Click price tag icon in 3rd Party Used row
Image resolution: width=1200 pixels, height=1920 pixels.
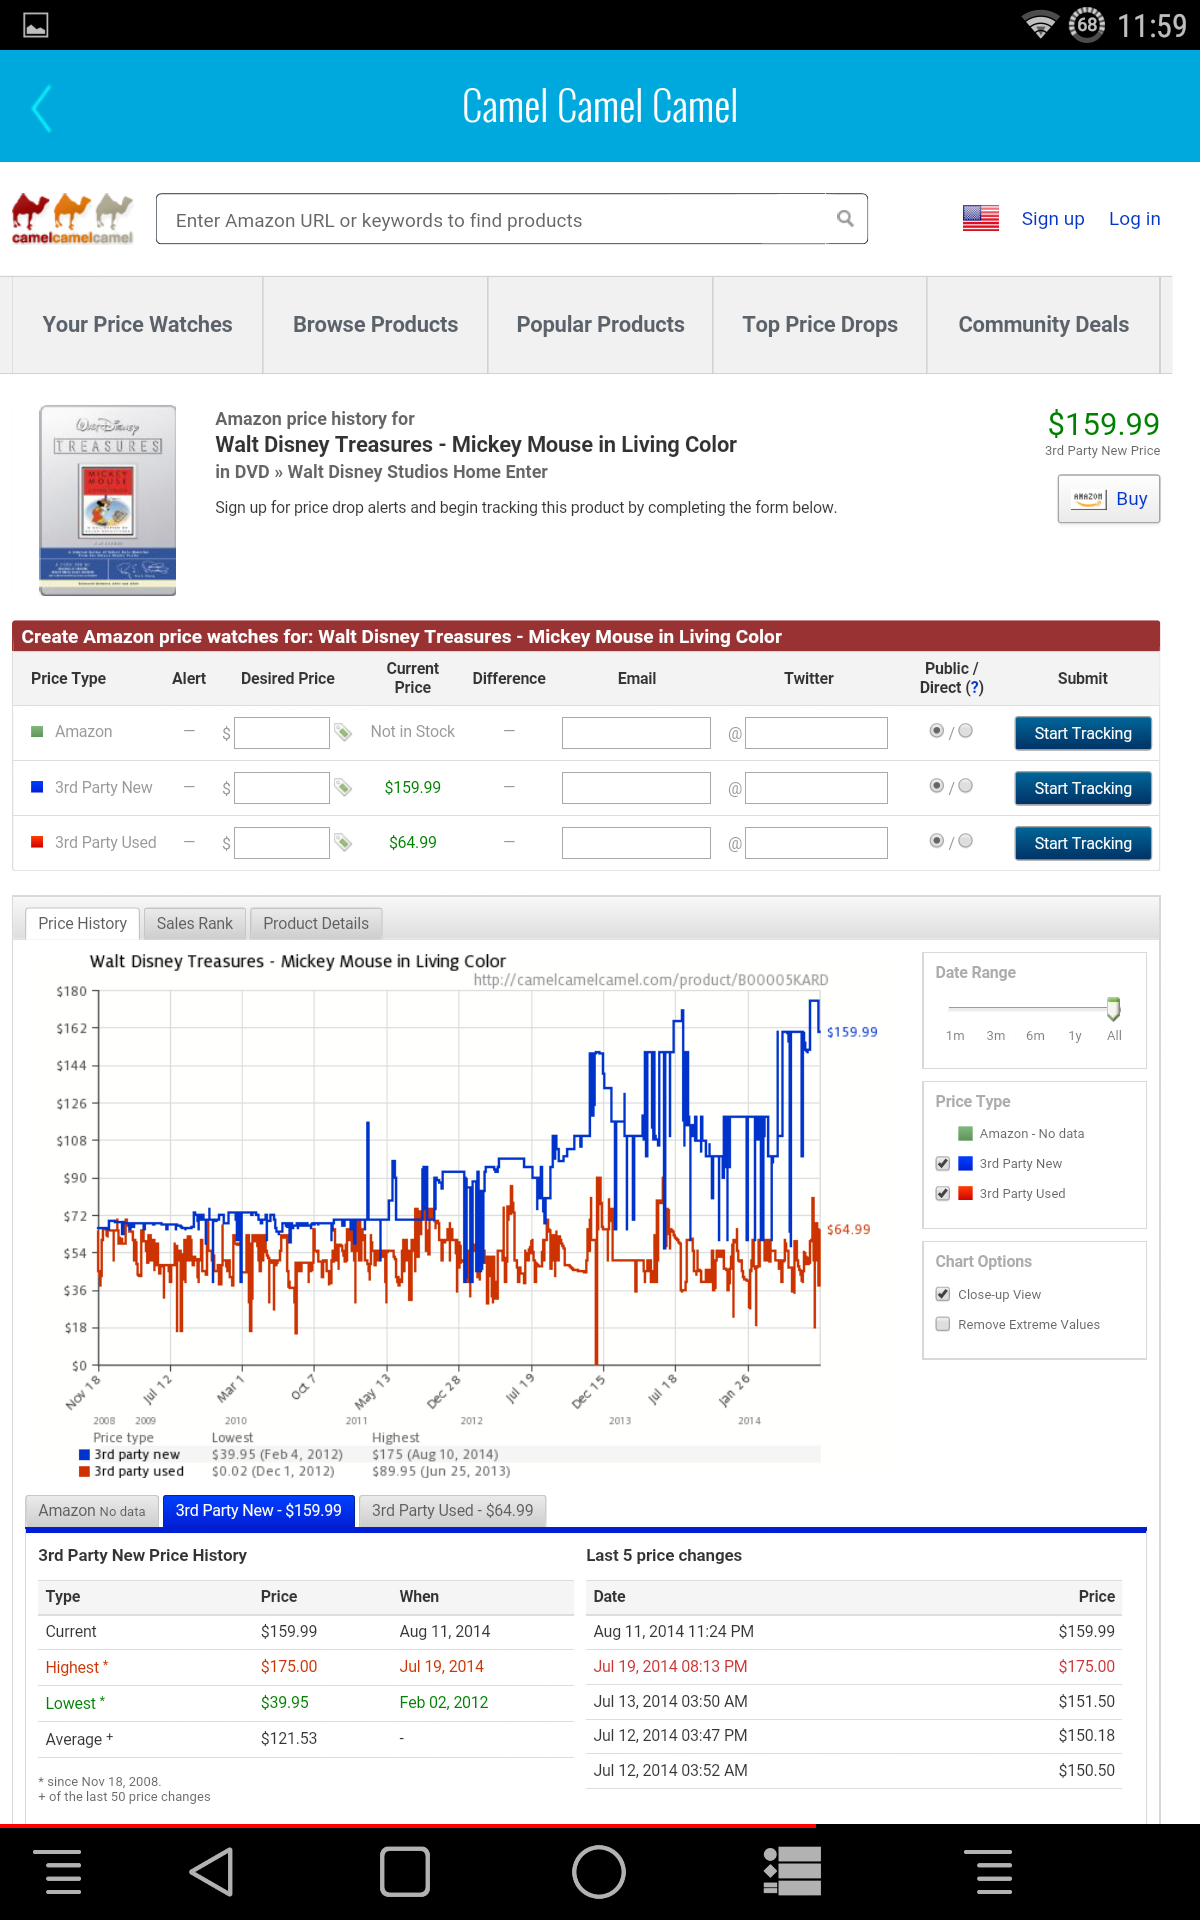[343, 843]
